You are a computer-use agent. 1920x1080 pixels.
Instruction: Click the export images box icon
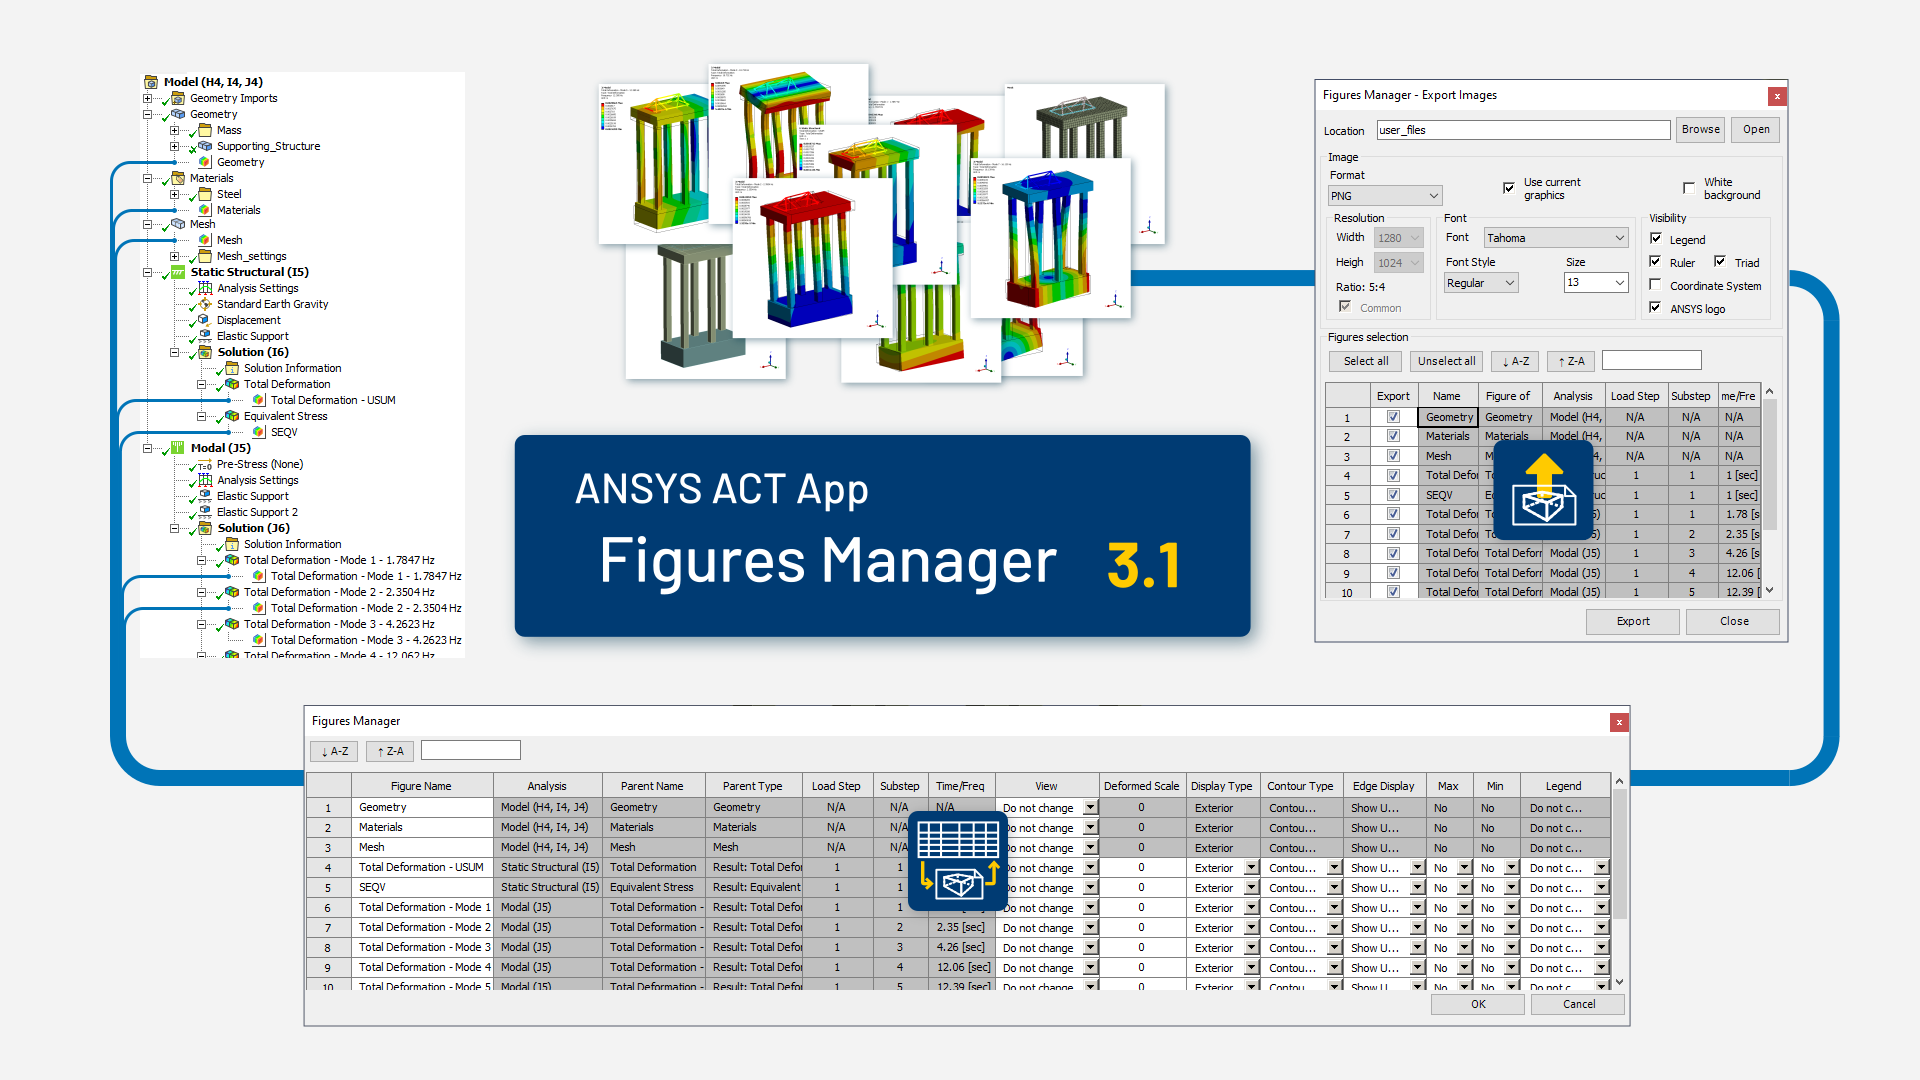pos(1543,490)
